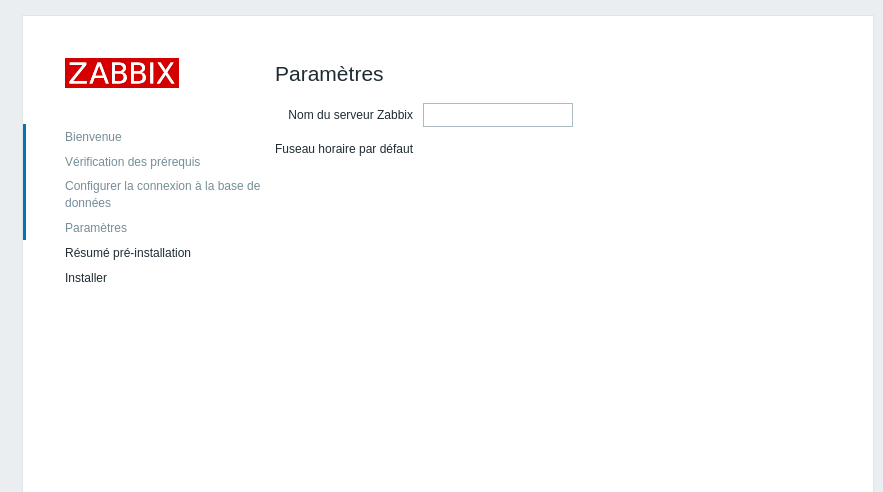This screenshot has width=883, height=492.
Task: Click the letter Z in the Zabbix logo
Action: (78, 73)
